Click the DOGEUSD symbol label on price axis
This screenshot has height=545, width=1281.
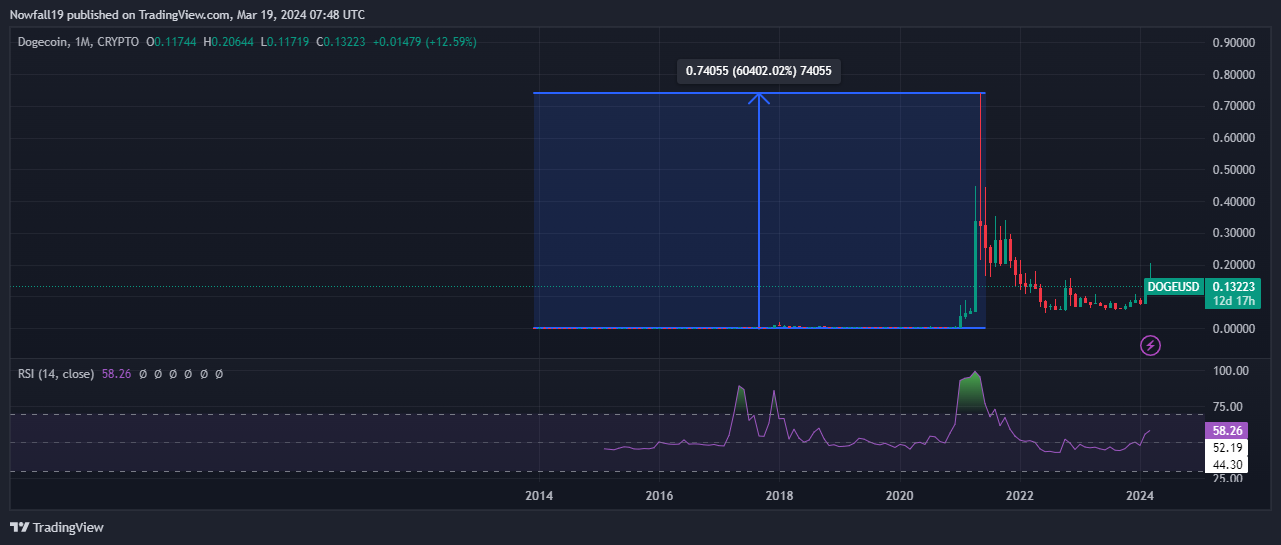[1174, 287]
